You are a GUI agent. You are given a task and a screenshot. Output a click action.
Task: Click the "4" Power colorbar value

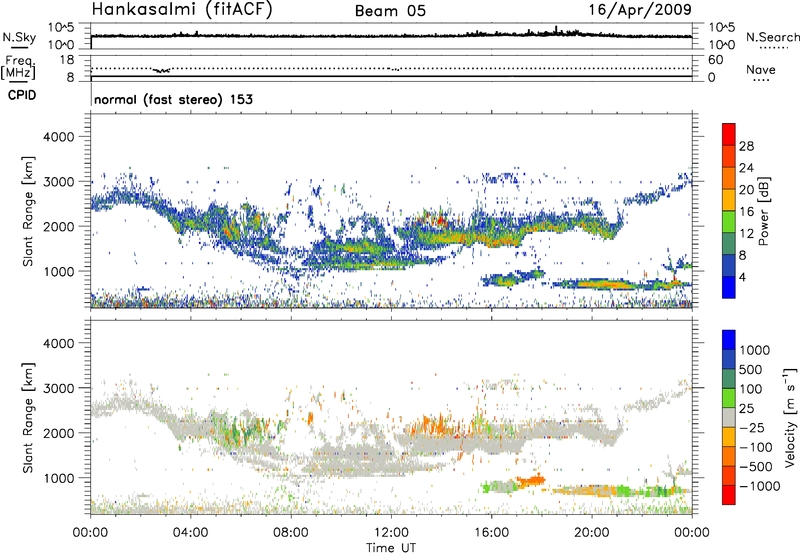(742, 277)
